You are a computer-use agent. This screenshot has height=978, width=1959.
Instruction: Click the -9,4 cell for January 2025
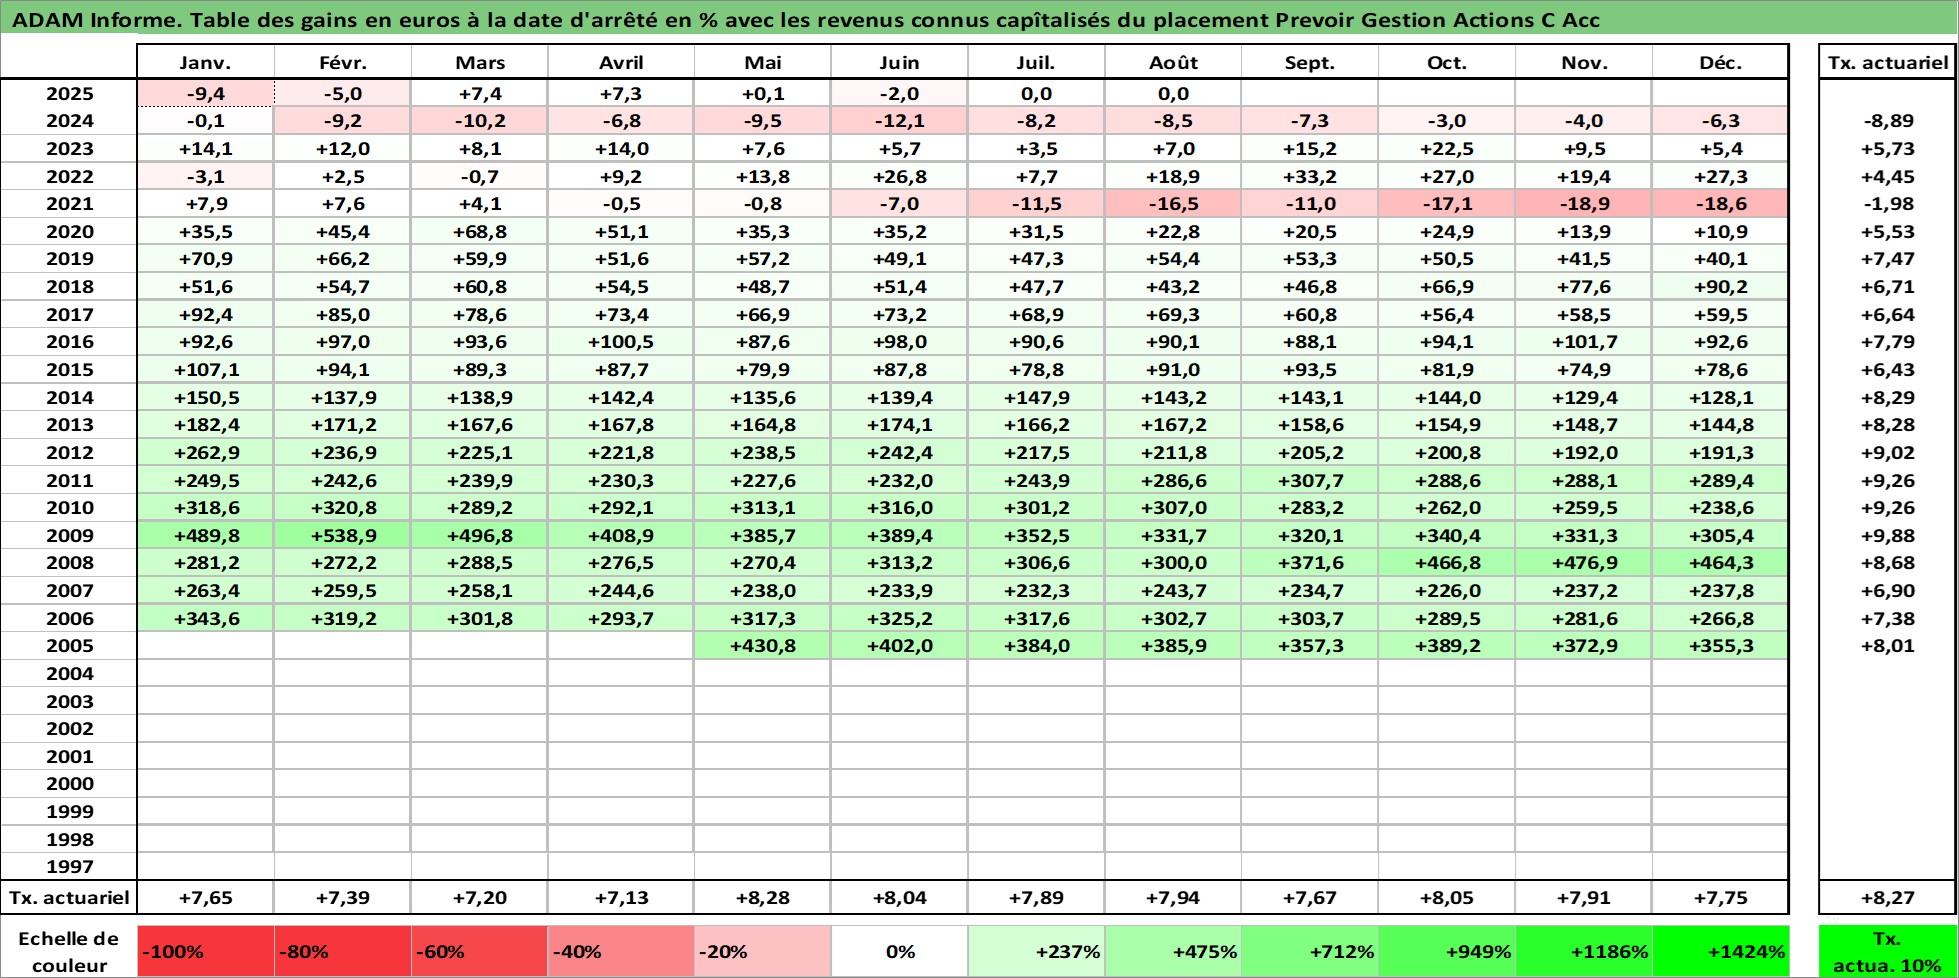click(205, 93)
